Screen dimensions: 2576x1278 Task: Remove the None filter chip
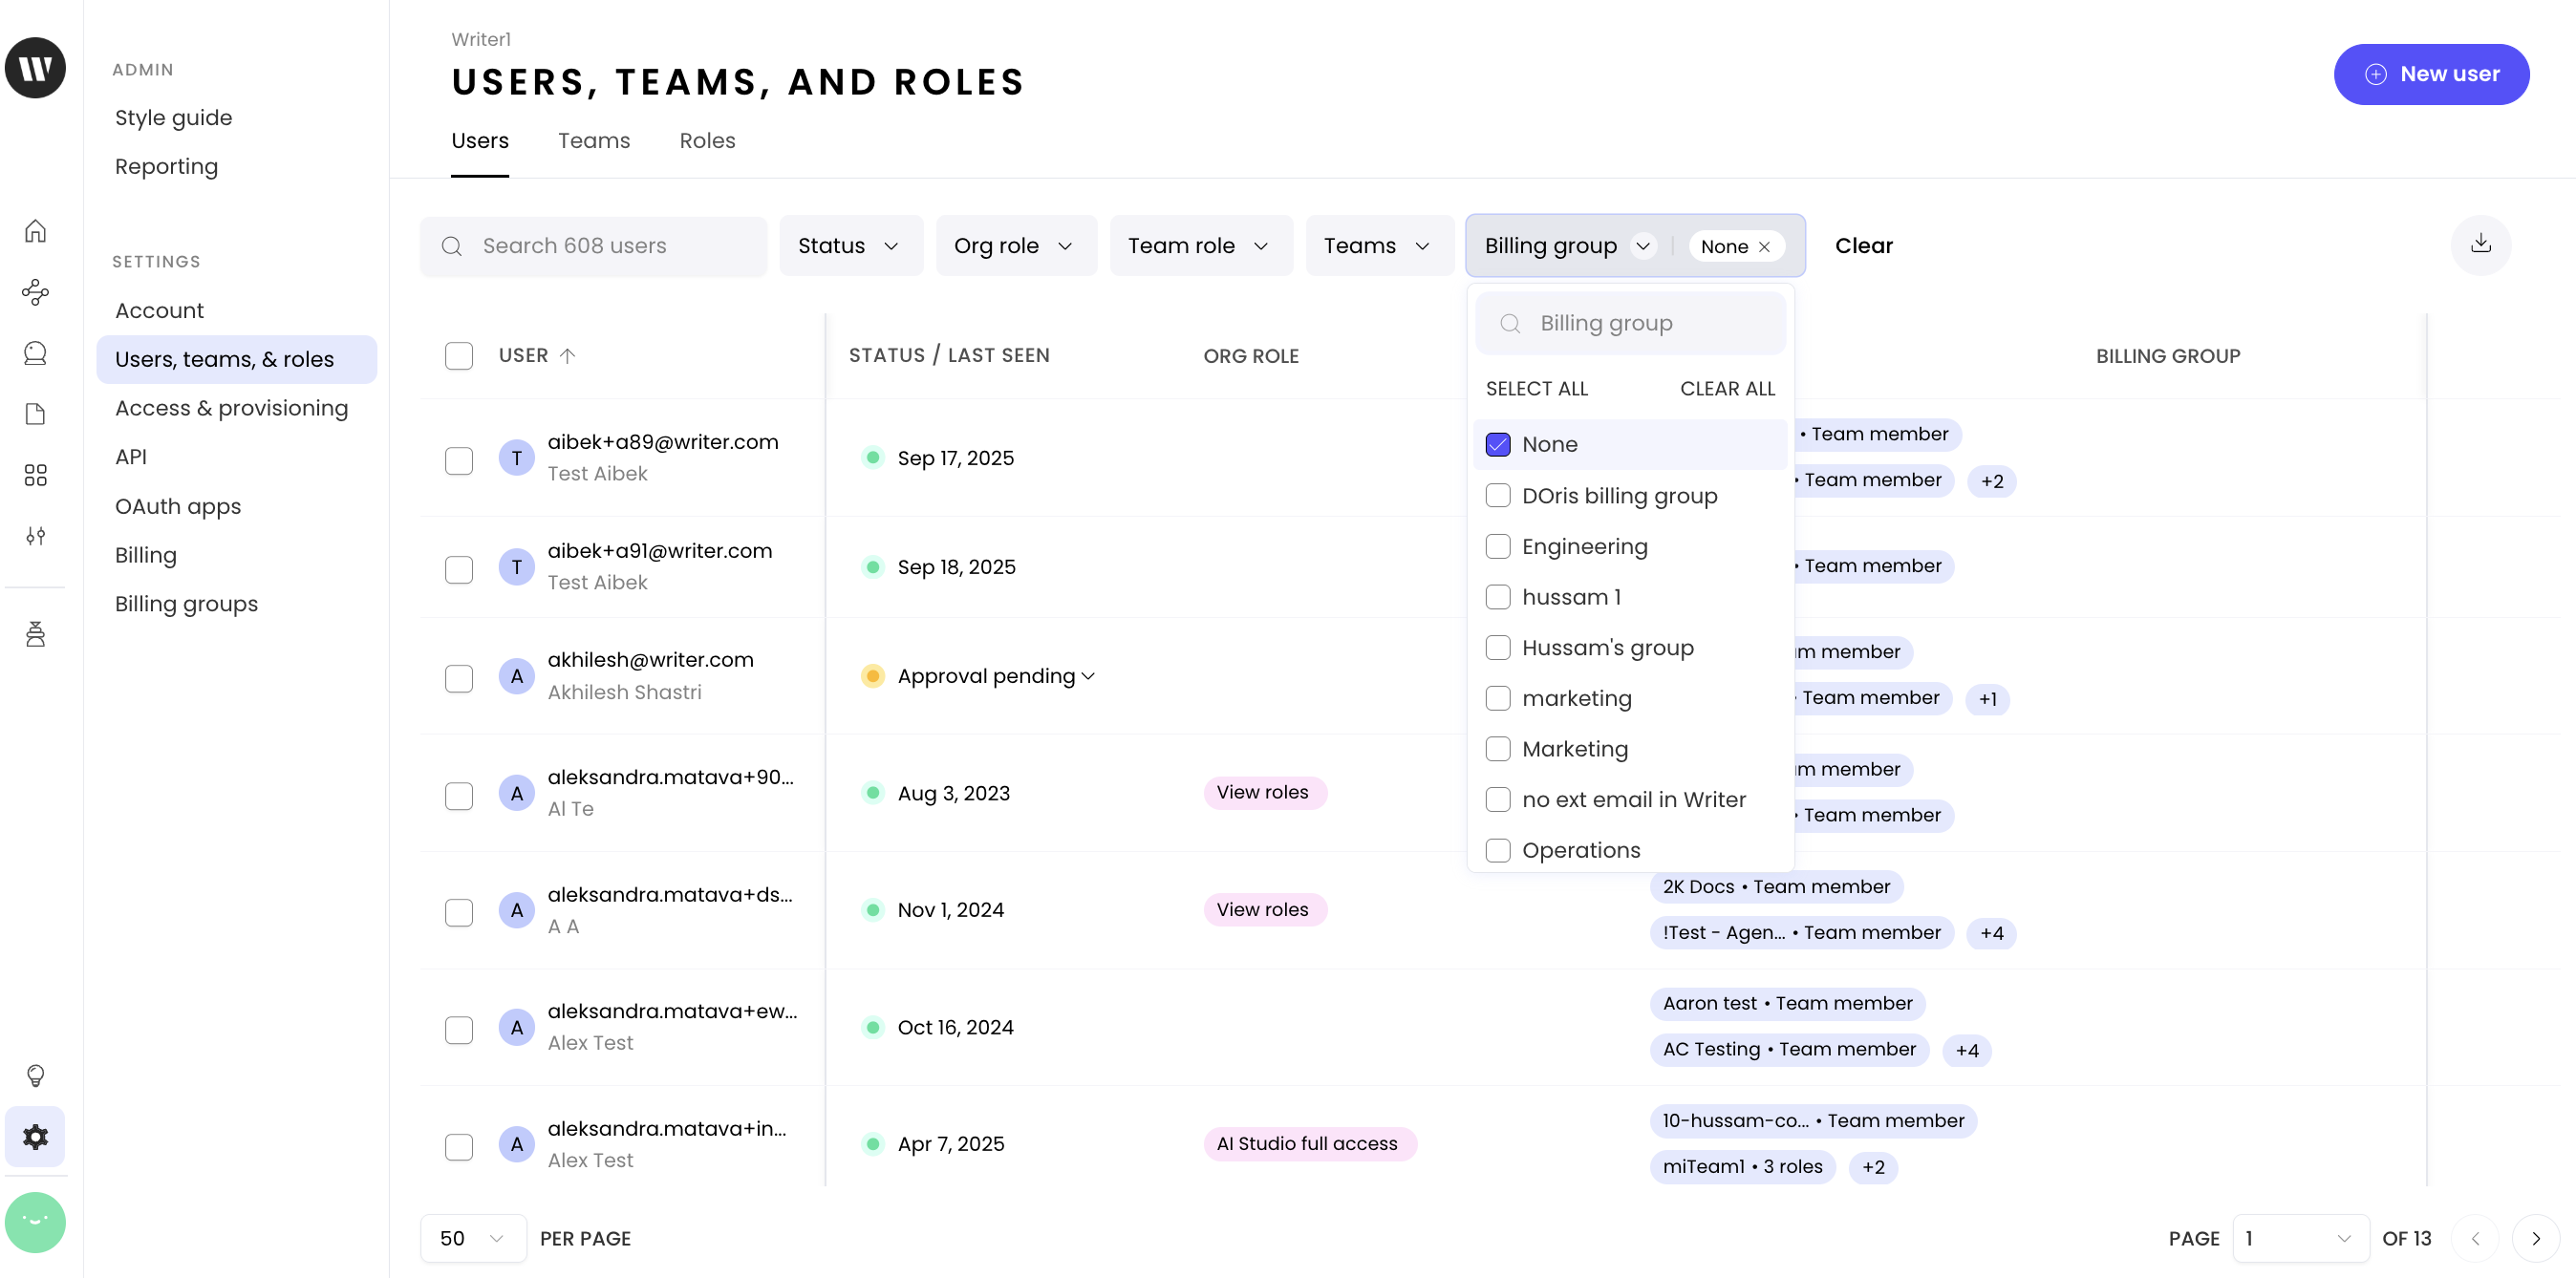coord(1764,247)
